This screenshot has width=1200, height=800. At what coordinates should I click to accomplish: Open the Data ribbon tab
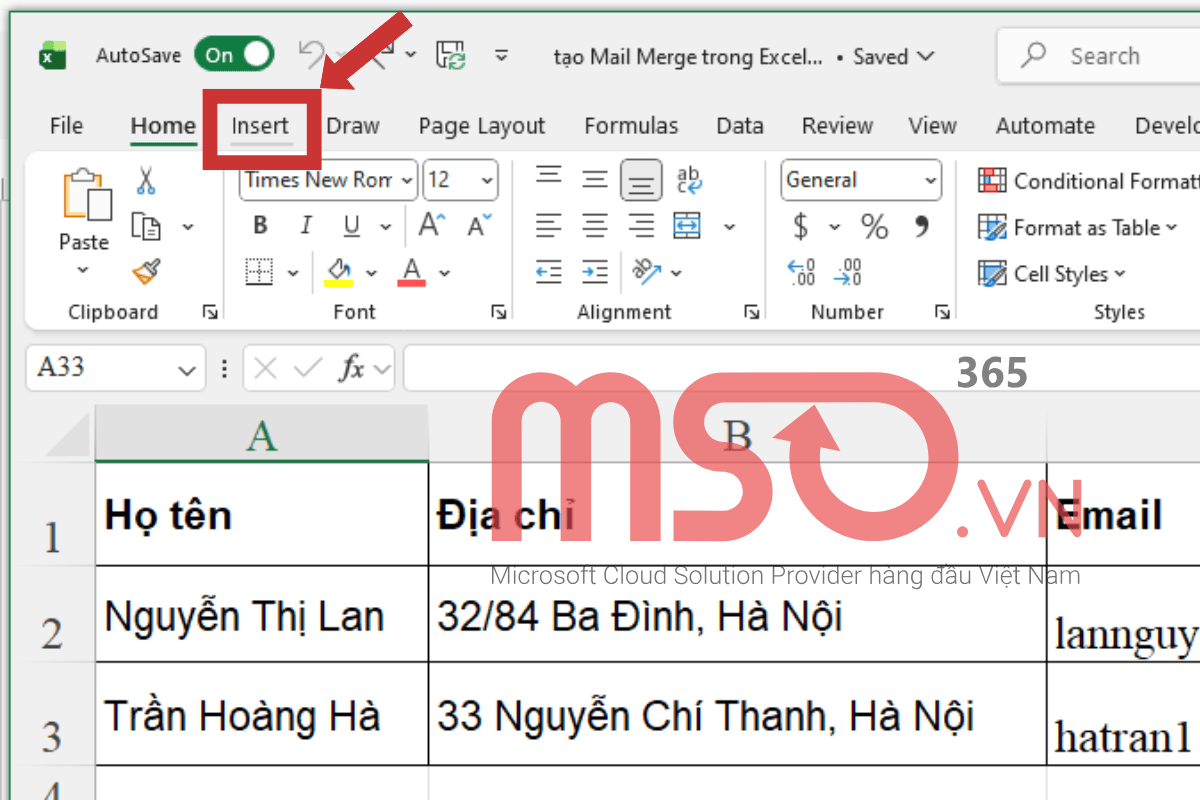coord(739,126)
